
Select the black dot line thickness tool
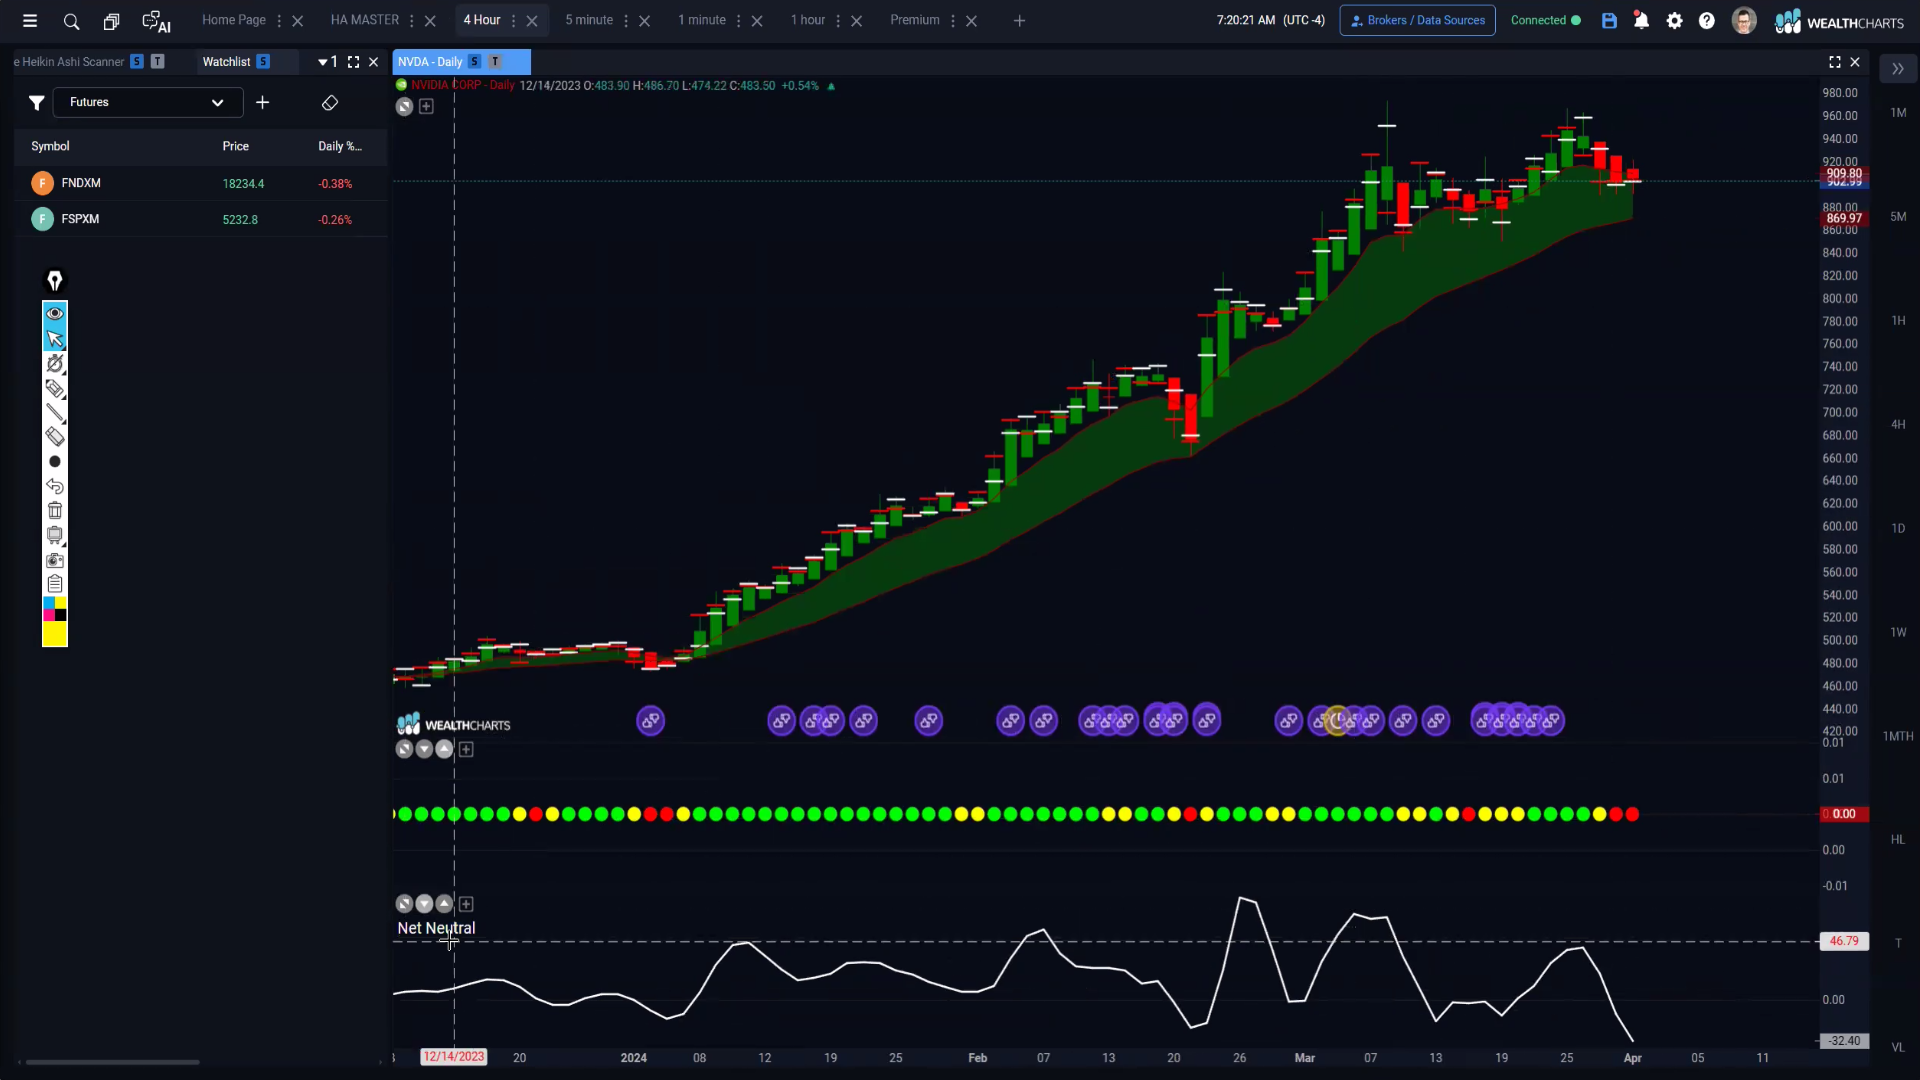click(x=55, y=461)
